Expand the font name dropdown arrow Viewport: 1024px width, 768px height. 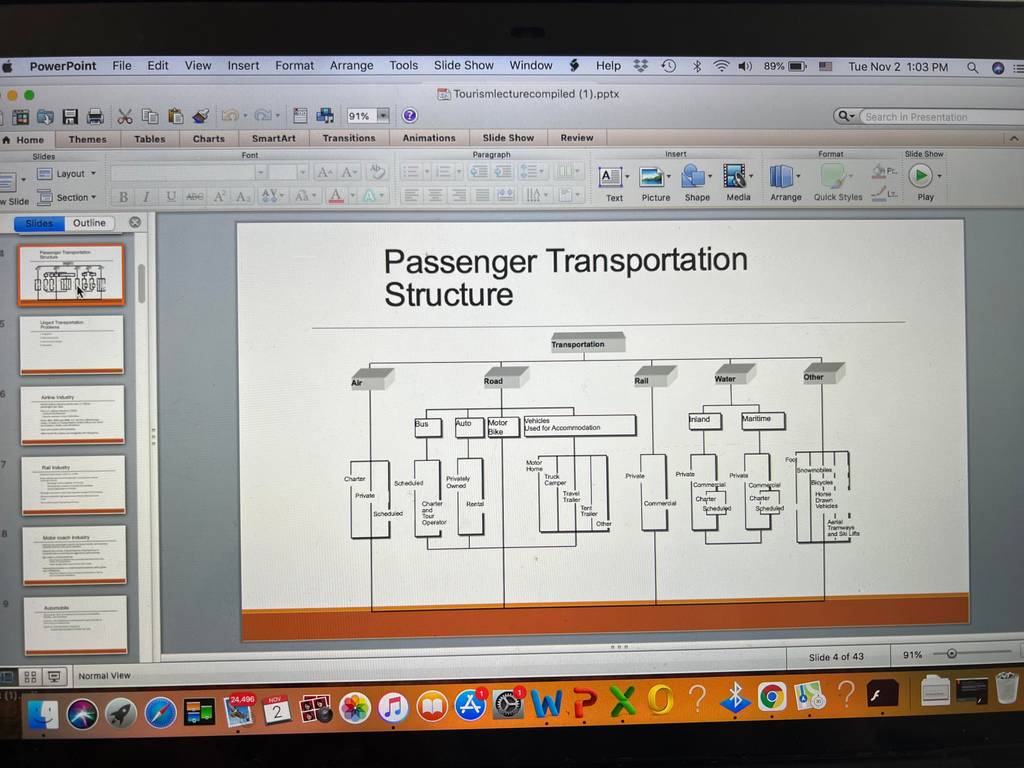coord(261,172)
